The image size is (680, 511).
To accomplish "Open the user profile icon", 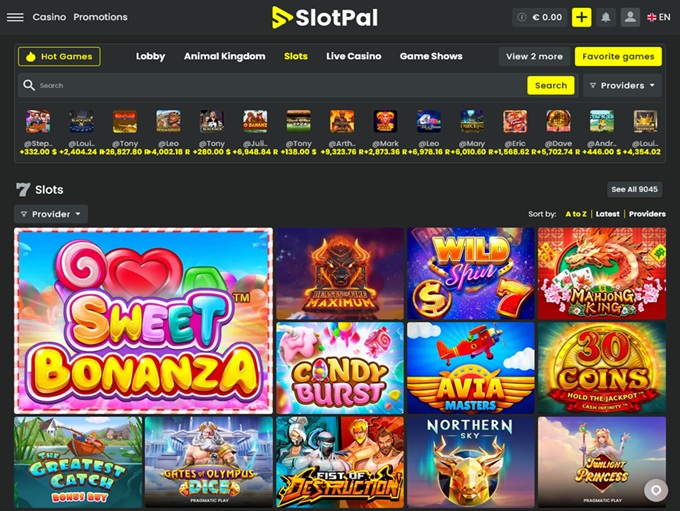I will coord(630,17).
